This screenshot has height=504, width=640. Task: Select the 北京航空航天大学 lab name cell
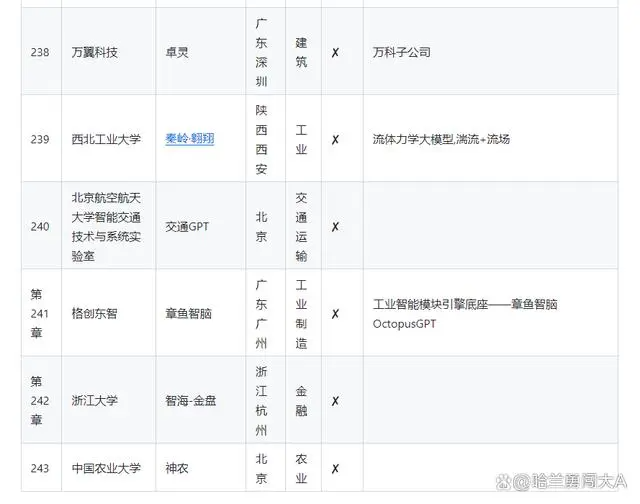[108, 226]
